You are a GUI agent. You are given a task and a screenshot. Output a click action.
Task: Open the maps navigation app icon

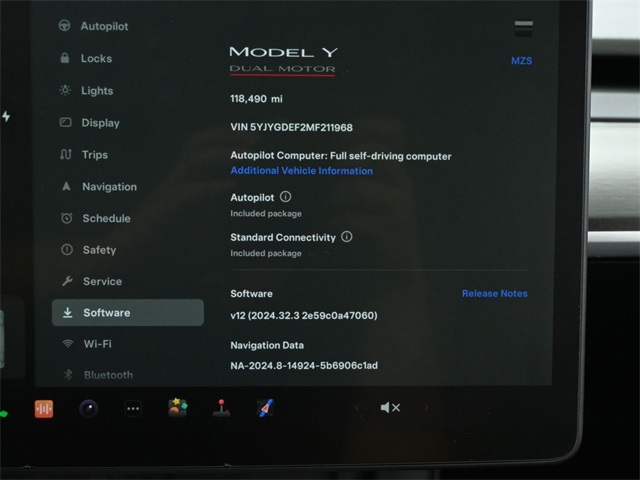[266, 408]
